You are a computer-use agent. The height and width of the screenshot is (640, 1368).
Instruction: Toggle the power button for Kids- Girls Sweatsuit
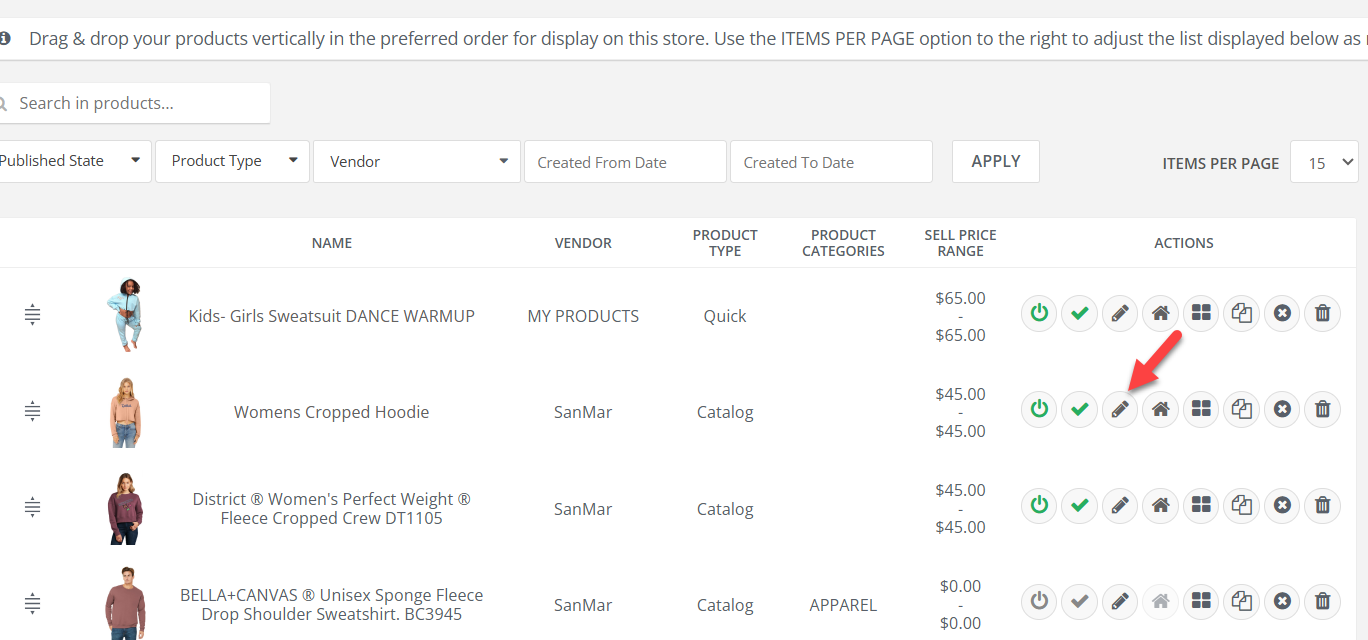(1039, 313)
